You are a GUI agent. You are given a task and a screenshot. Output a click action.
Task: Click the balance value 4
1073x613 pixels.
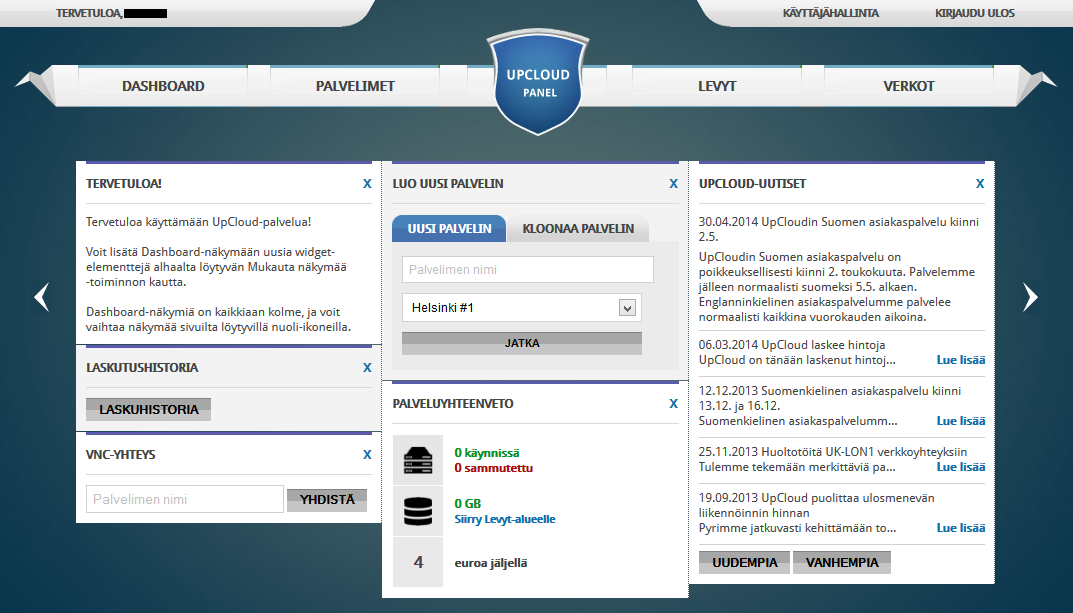tap(418, 562)
